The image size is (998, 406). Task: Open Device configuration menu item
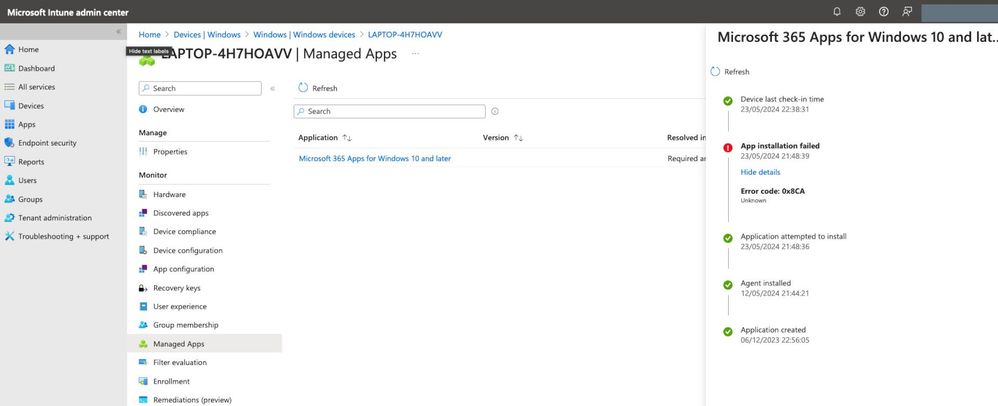point(188,251)
